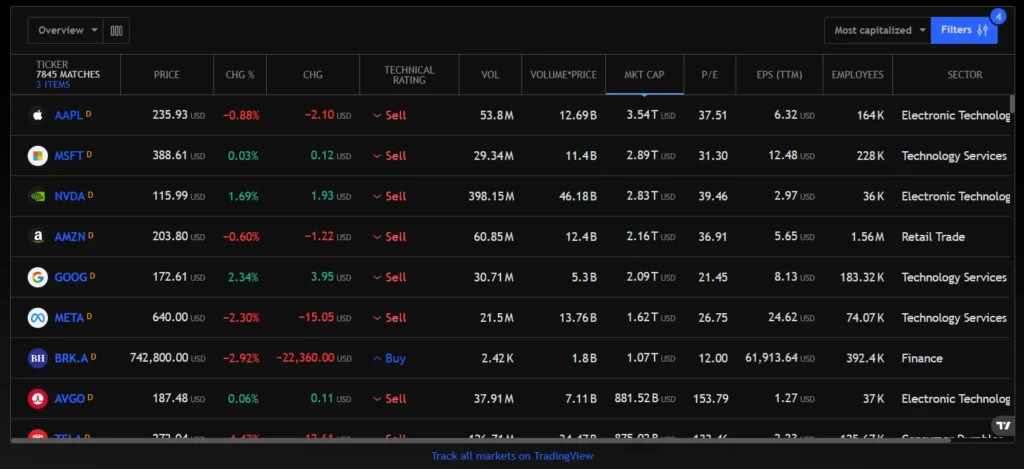Click META P/E value 26.75
The width and height of the screenshot is (1024, 469).
coord(712,317)
